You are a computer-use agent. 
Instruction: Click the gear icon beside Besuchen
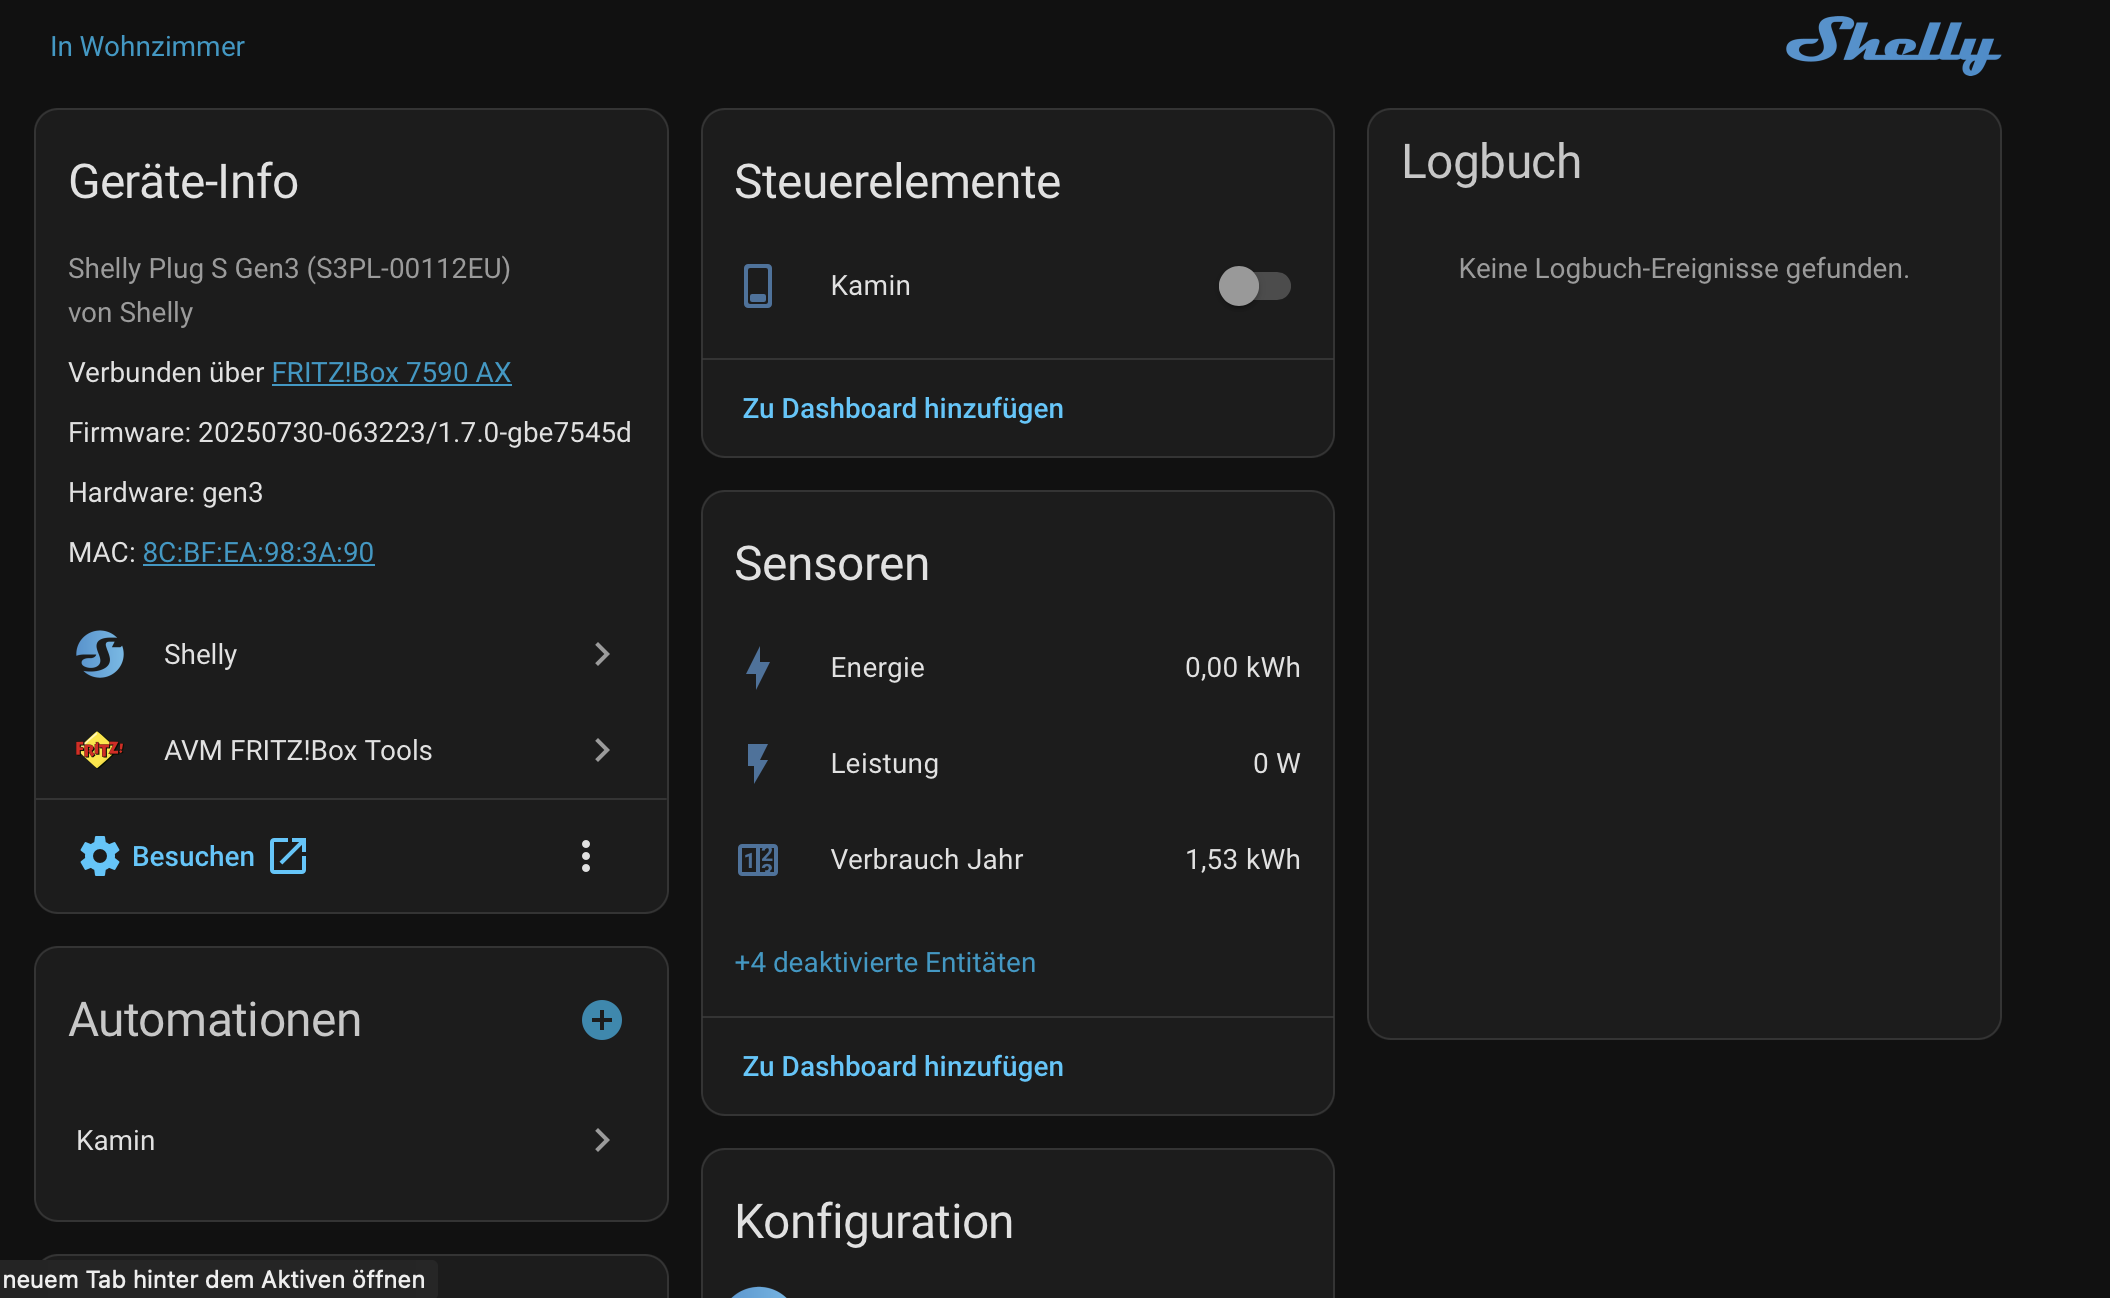click(99, 857)
